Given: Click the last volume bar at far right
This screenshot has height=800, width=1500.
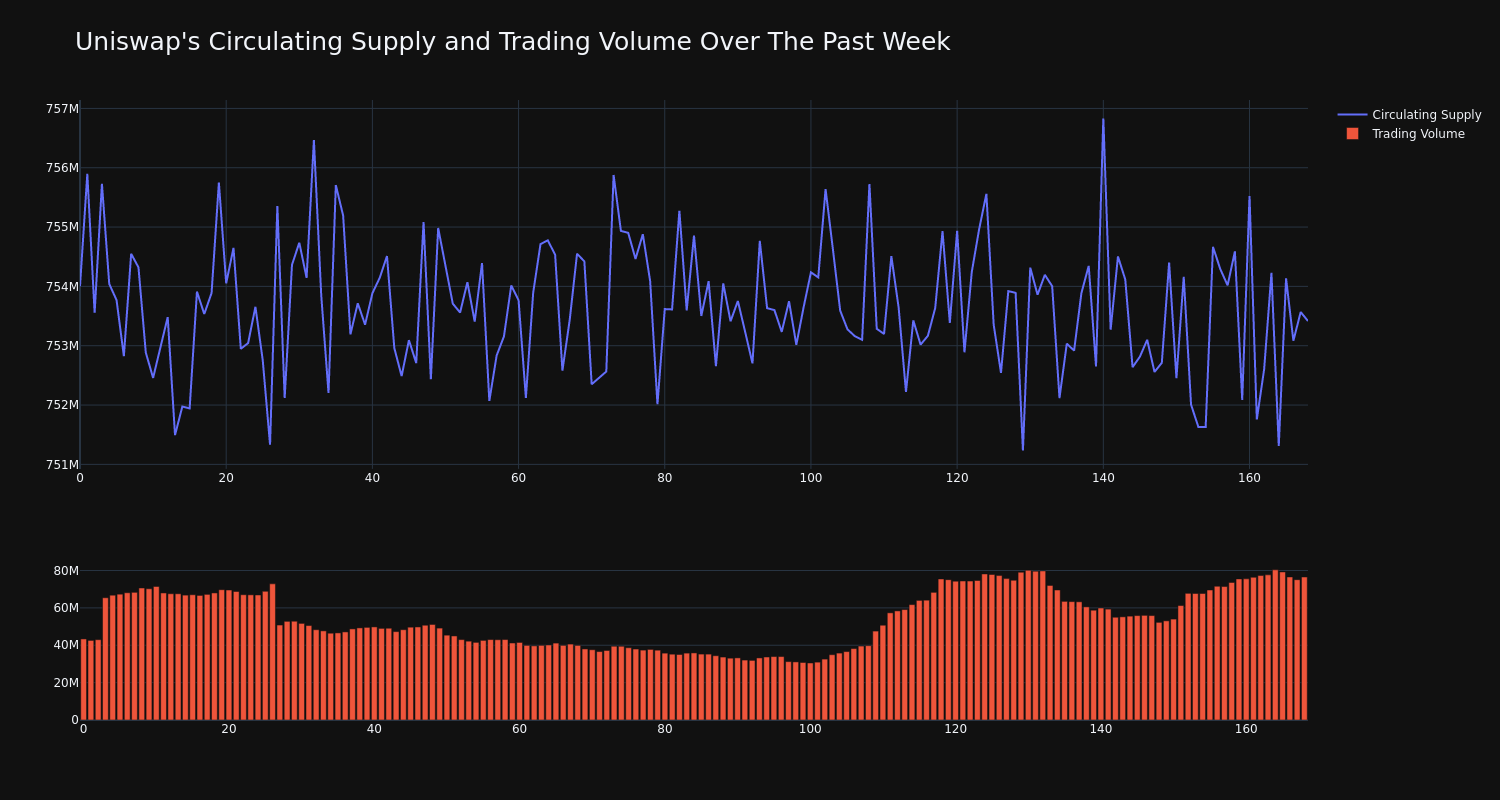Looking at the screenshot, I should (x=1304, y=648).
